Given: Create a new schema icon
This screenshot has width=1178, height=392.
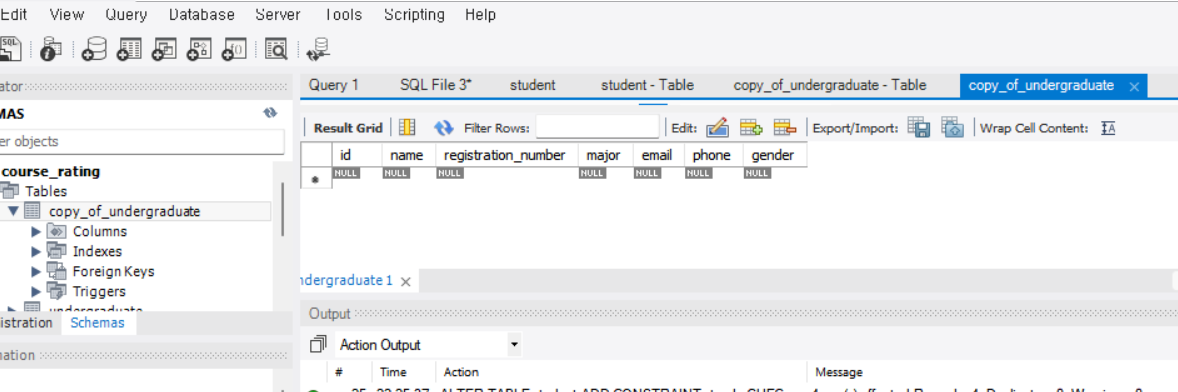Looking at the screenshot, I should (x=95, y=49).
